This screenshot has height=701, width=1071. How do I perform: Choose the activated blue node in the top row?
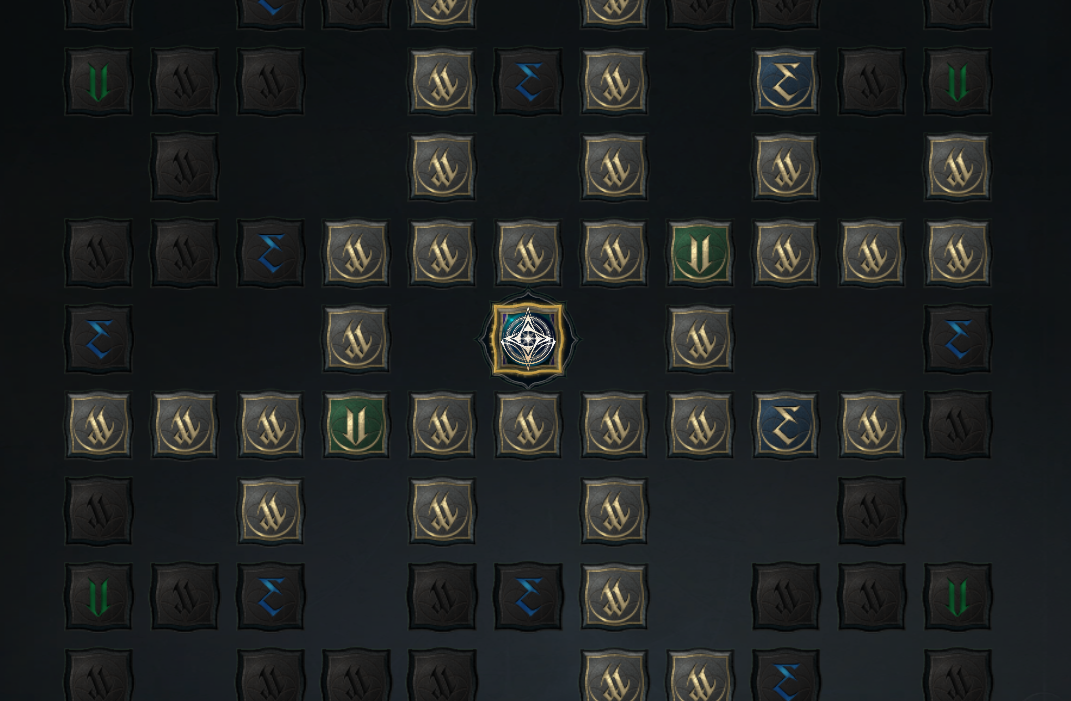(785, 81)
